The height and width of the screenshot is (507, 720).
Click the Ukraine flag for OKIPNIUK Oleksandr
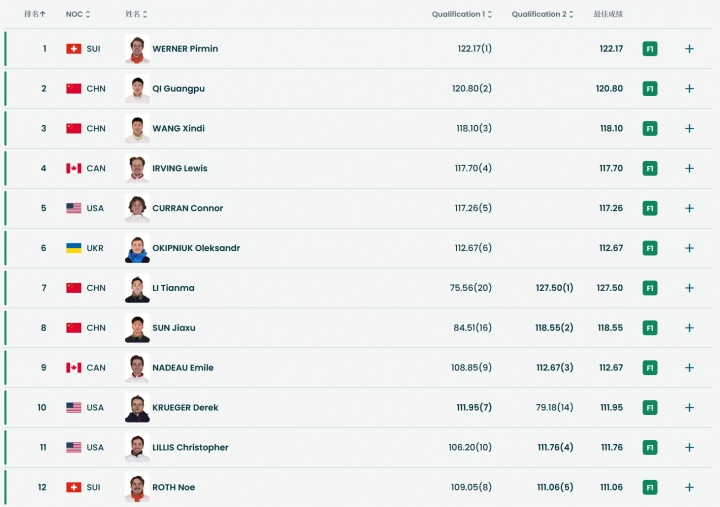coord(73,248)
